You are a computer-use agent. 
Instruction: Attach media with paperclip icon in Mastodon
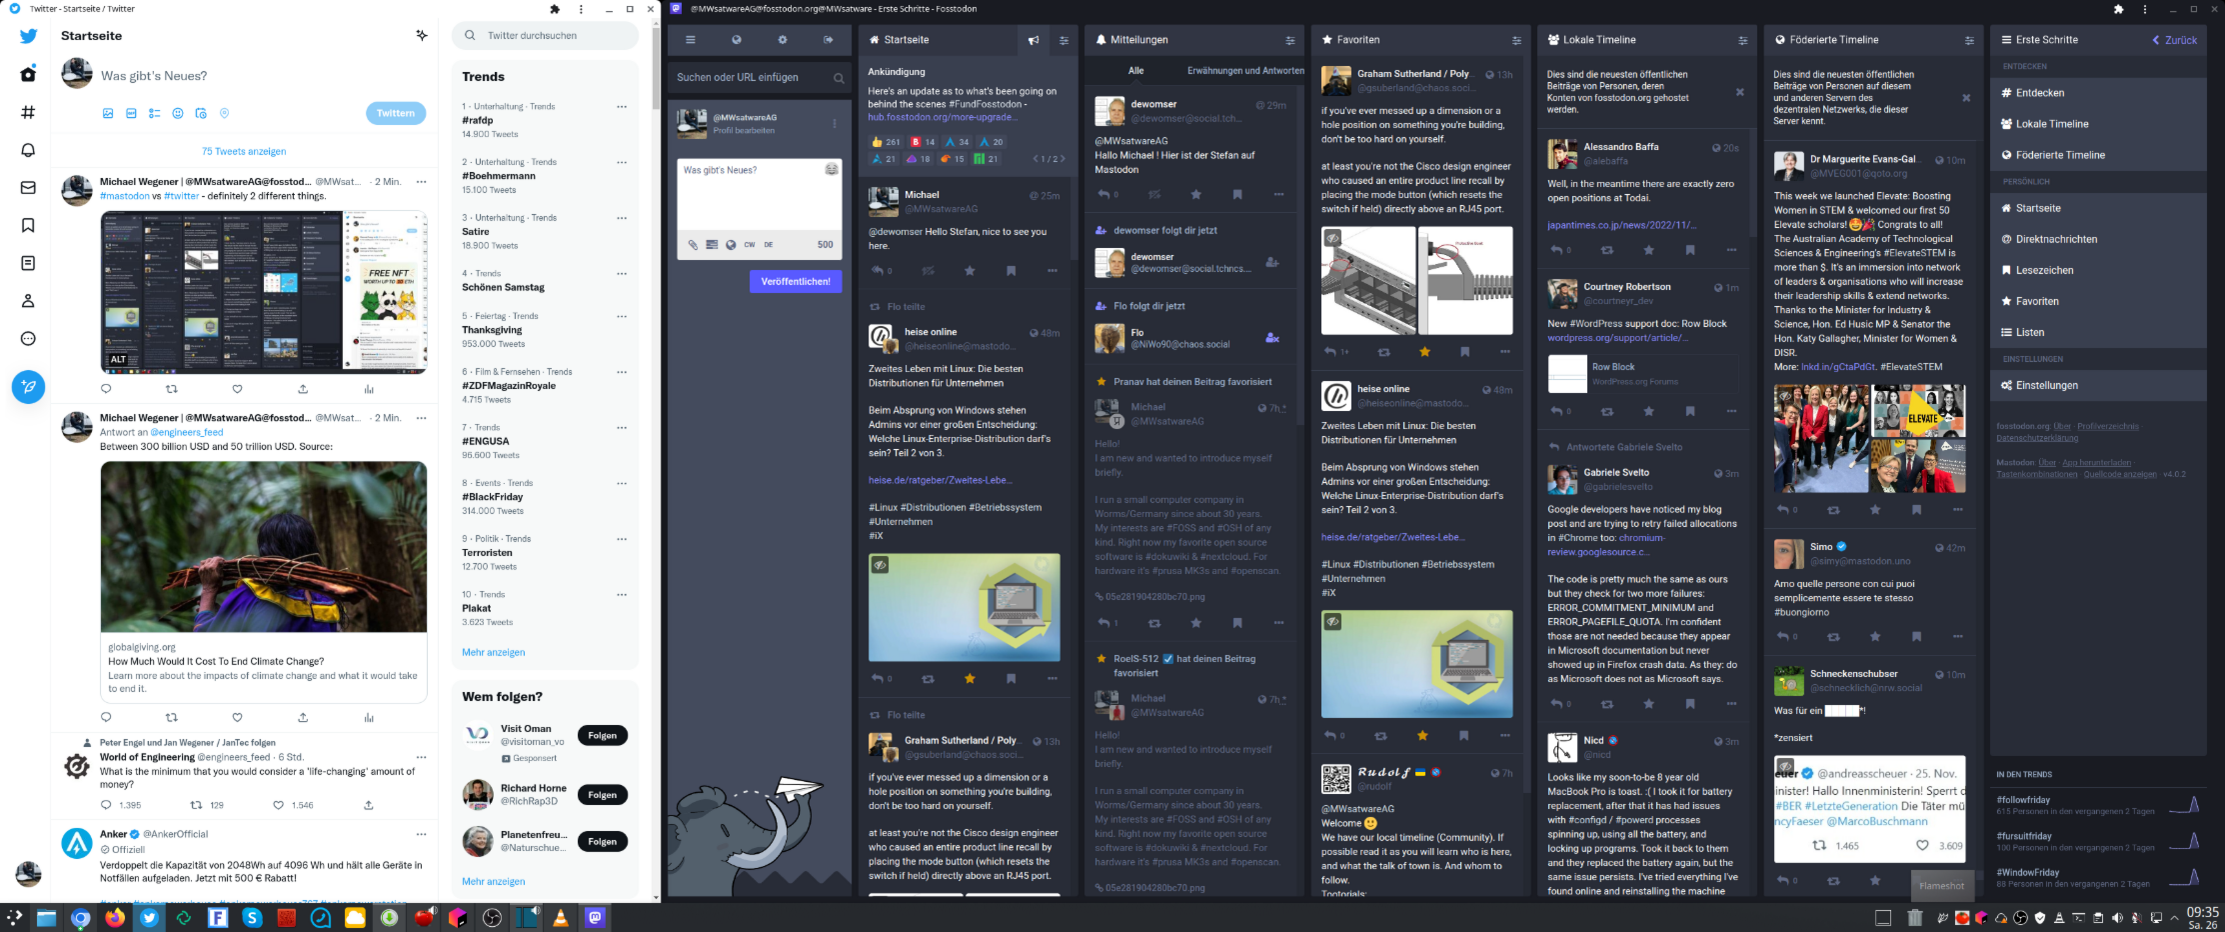coord(692,244)
